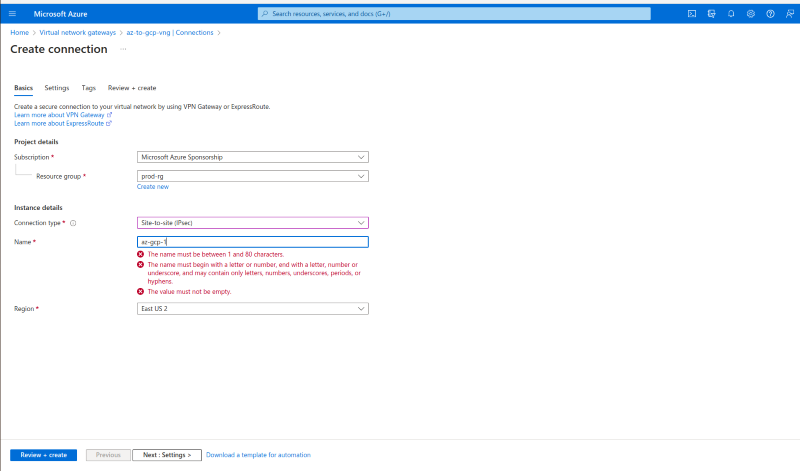Open the Azure portal hamburger menu

coord(13,14)
